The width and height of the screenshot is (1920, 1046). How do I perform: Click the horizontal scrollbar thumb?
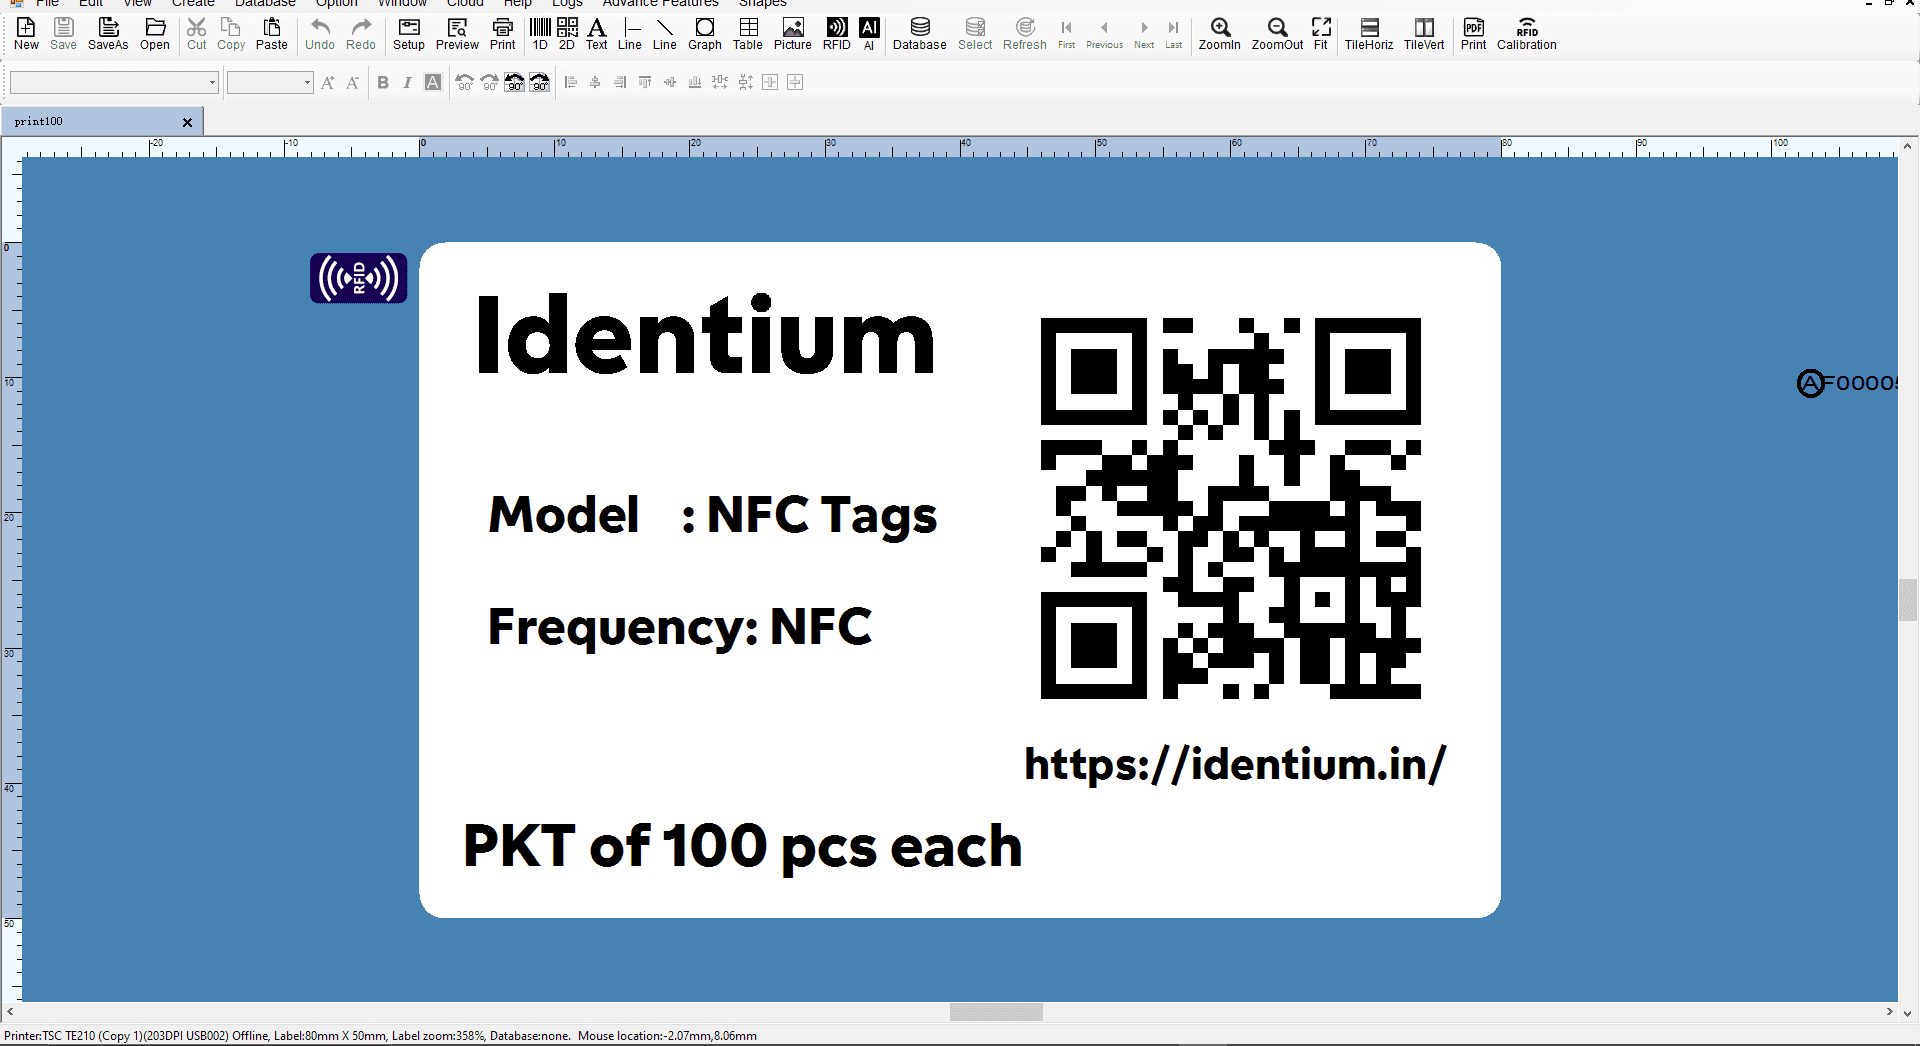click(x=996, y=1012)
